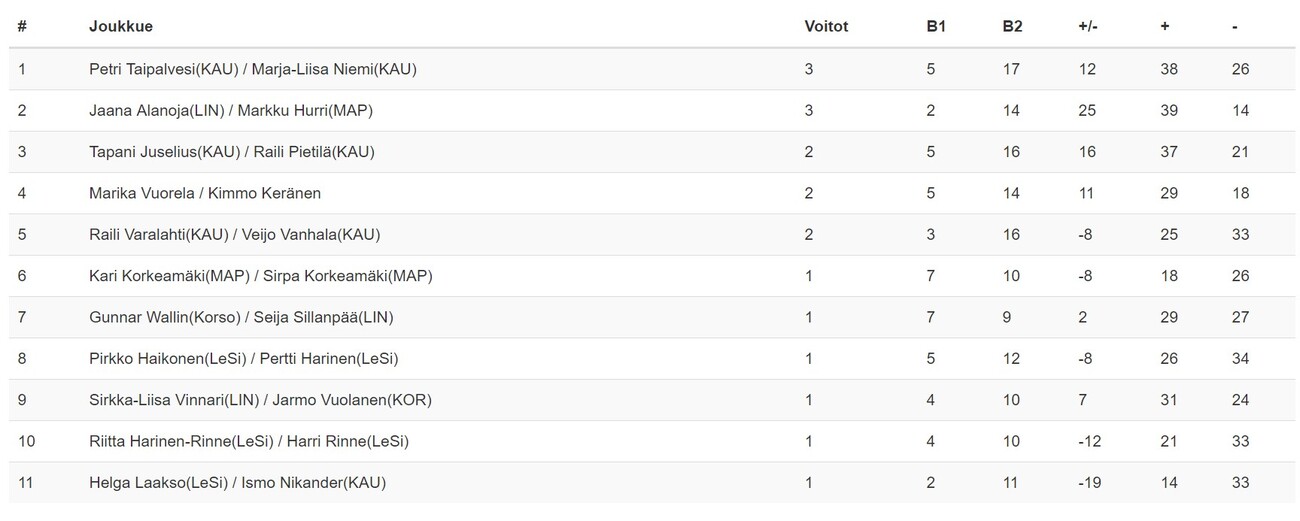The height and width of the screenshot is (521, 1300).
Task: Click the rank number 11 cell
Action: (x=26, y=482)
